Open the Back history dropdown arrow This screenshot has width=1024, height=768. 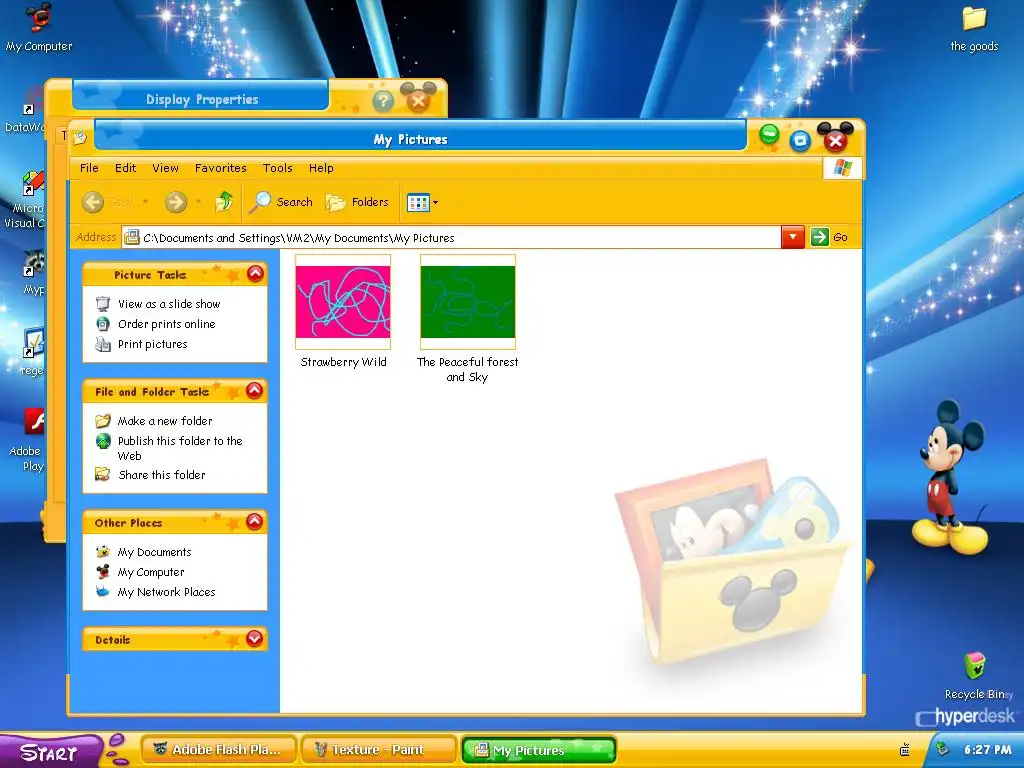coord(145,202)
